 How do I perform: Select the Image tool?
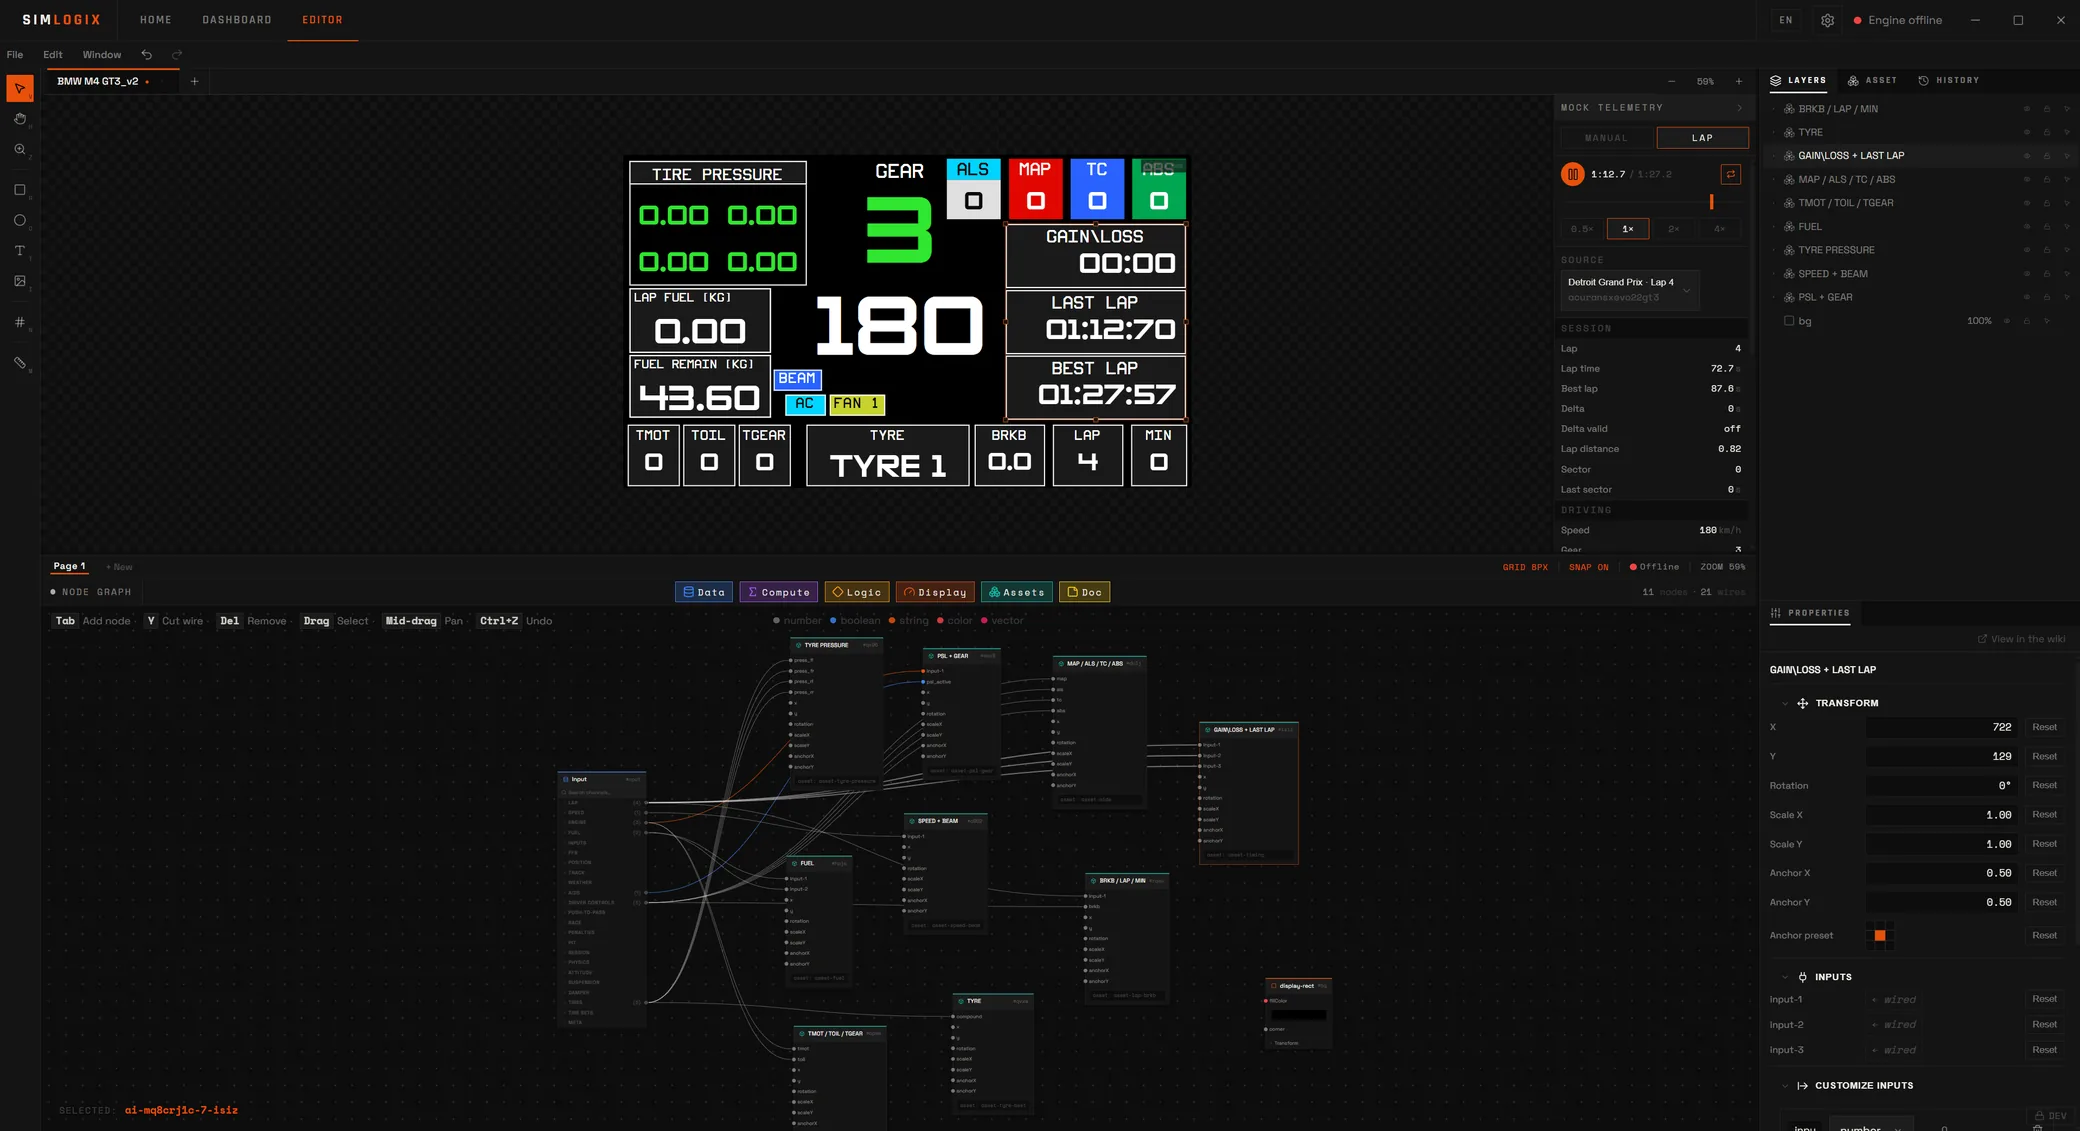tap(20, 282)
